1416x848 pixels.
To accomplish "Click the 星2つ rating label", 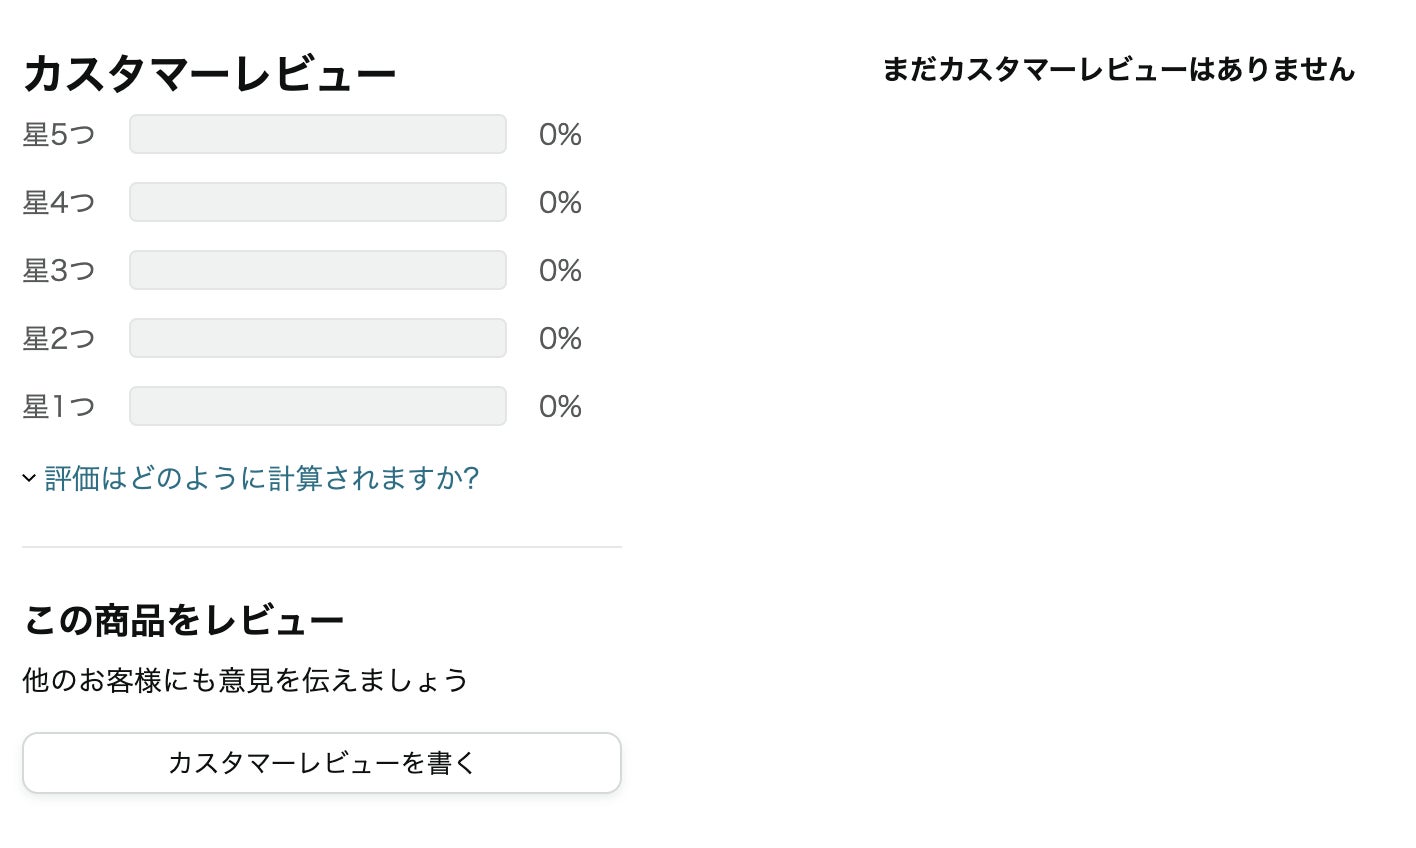I will point(59,338).
